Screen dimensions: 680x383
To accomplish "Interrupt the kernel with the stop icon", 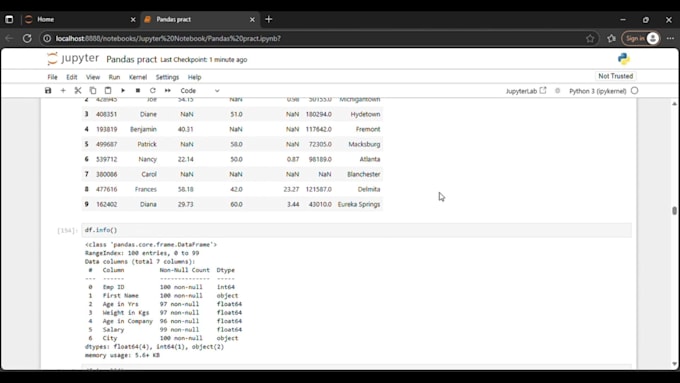I will [x=138, y=91].
